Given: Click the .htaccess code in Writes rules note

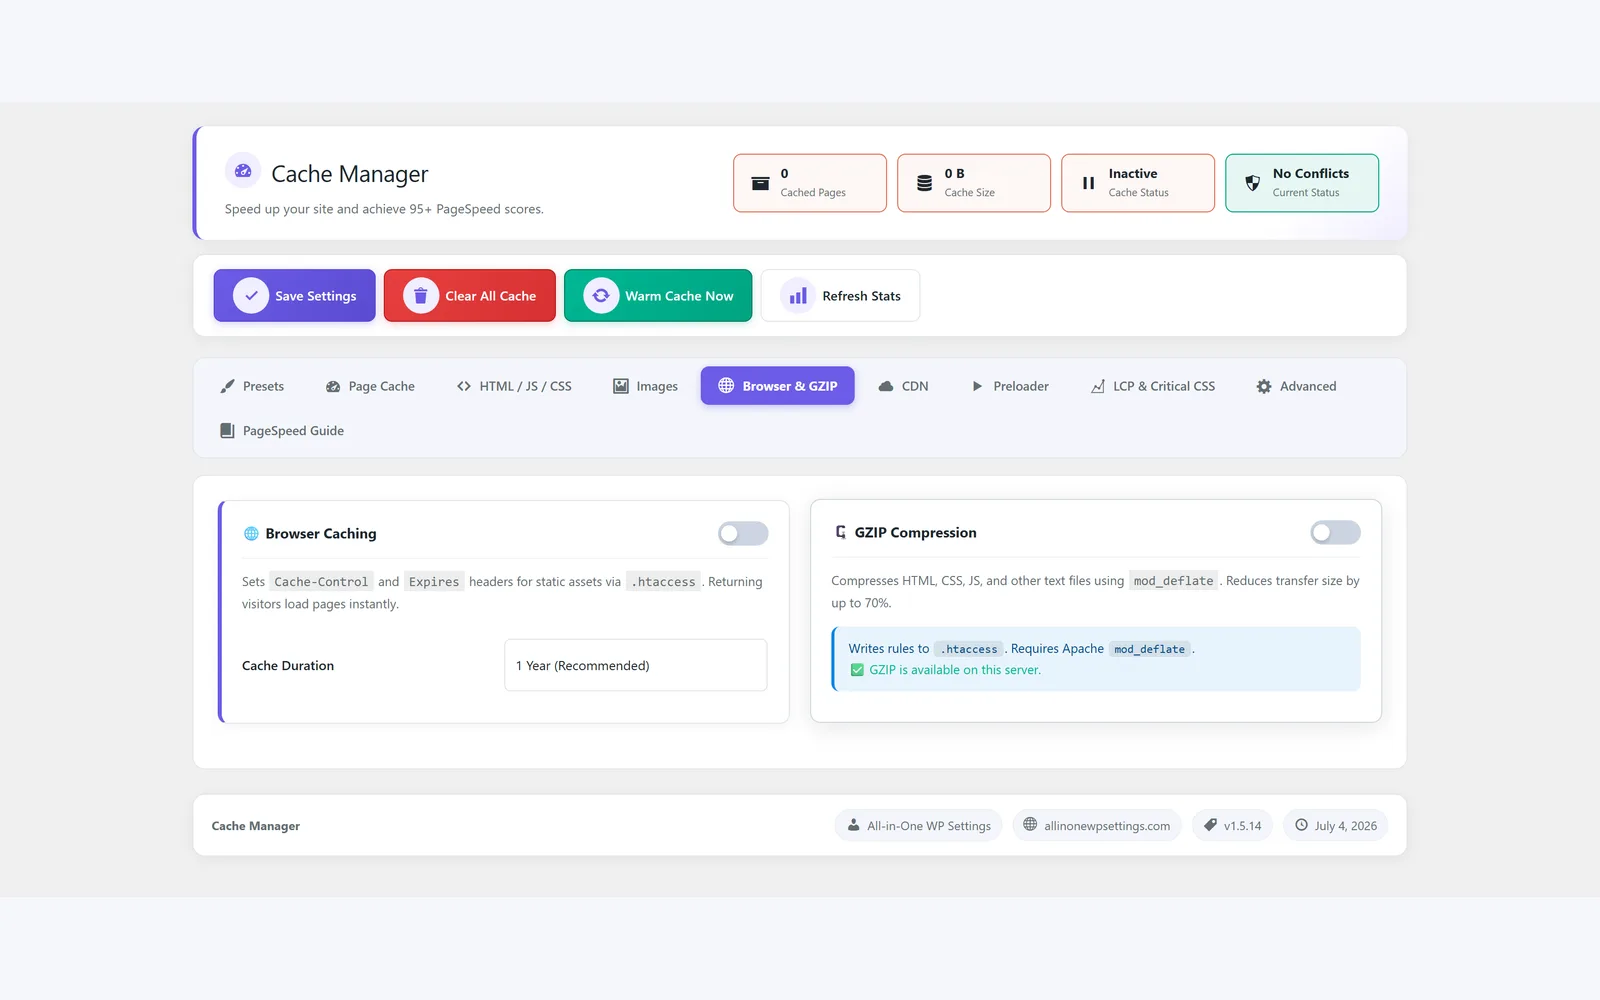Looking at the screenshot, I should (x=969, y=649).
